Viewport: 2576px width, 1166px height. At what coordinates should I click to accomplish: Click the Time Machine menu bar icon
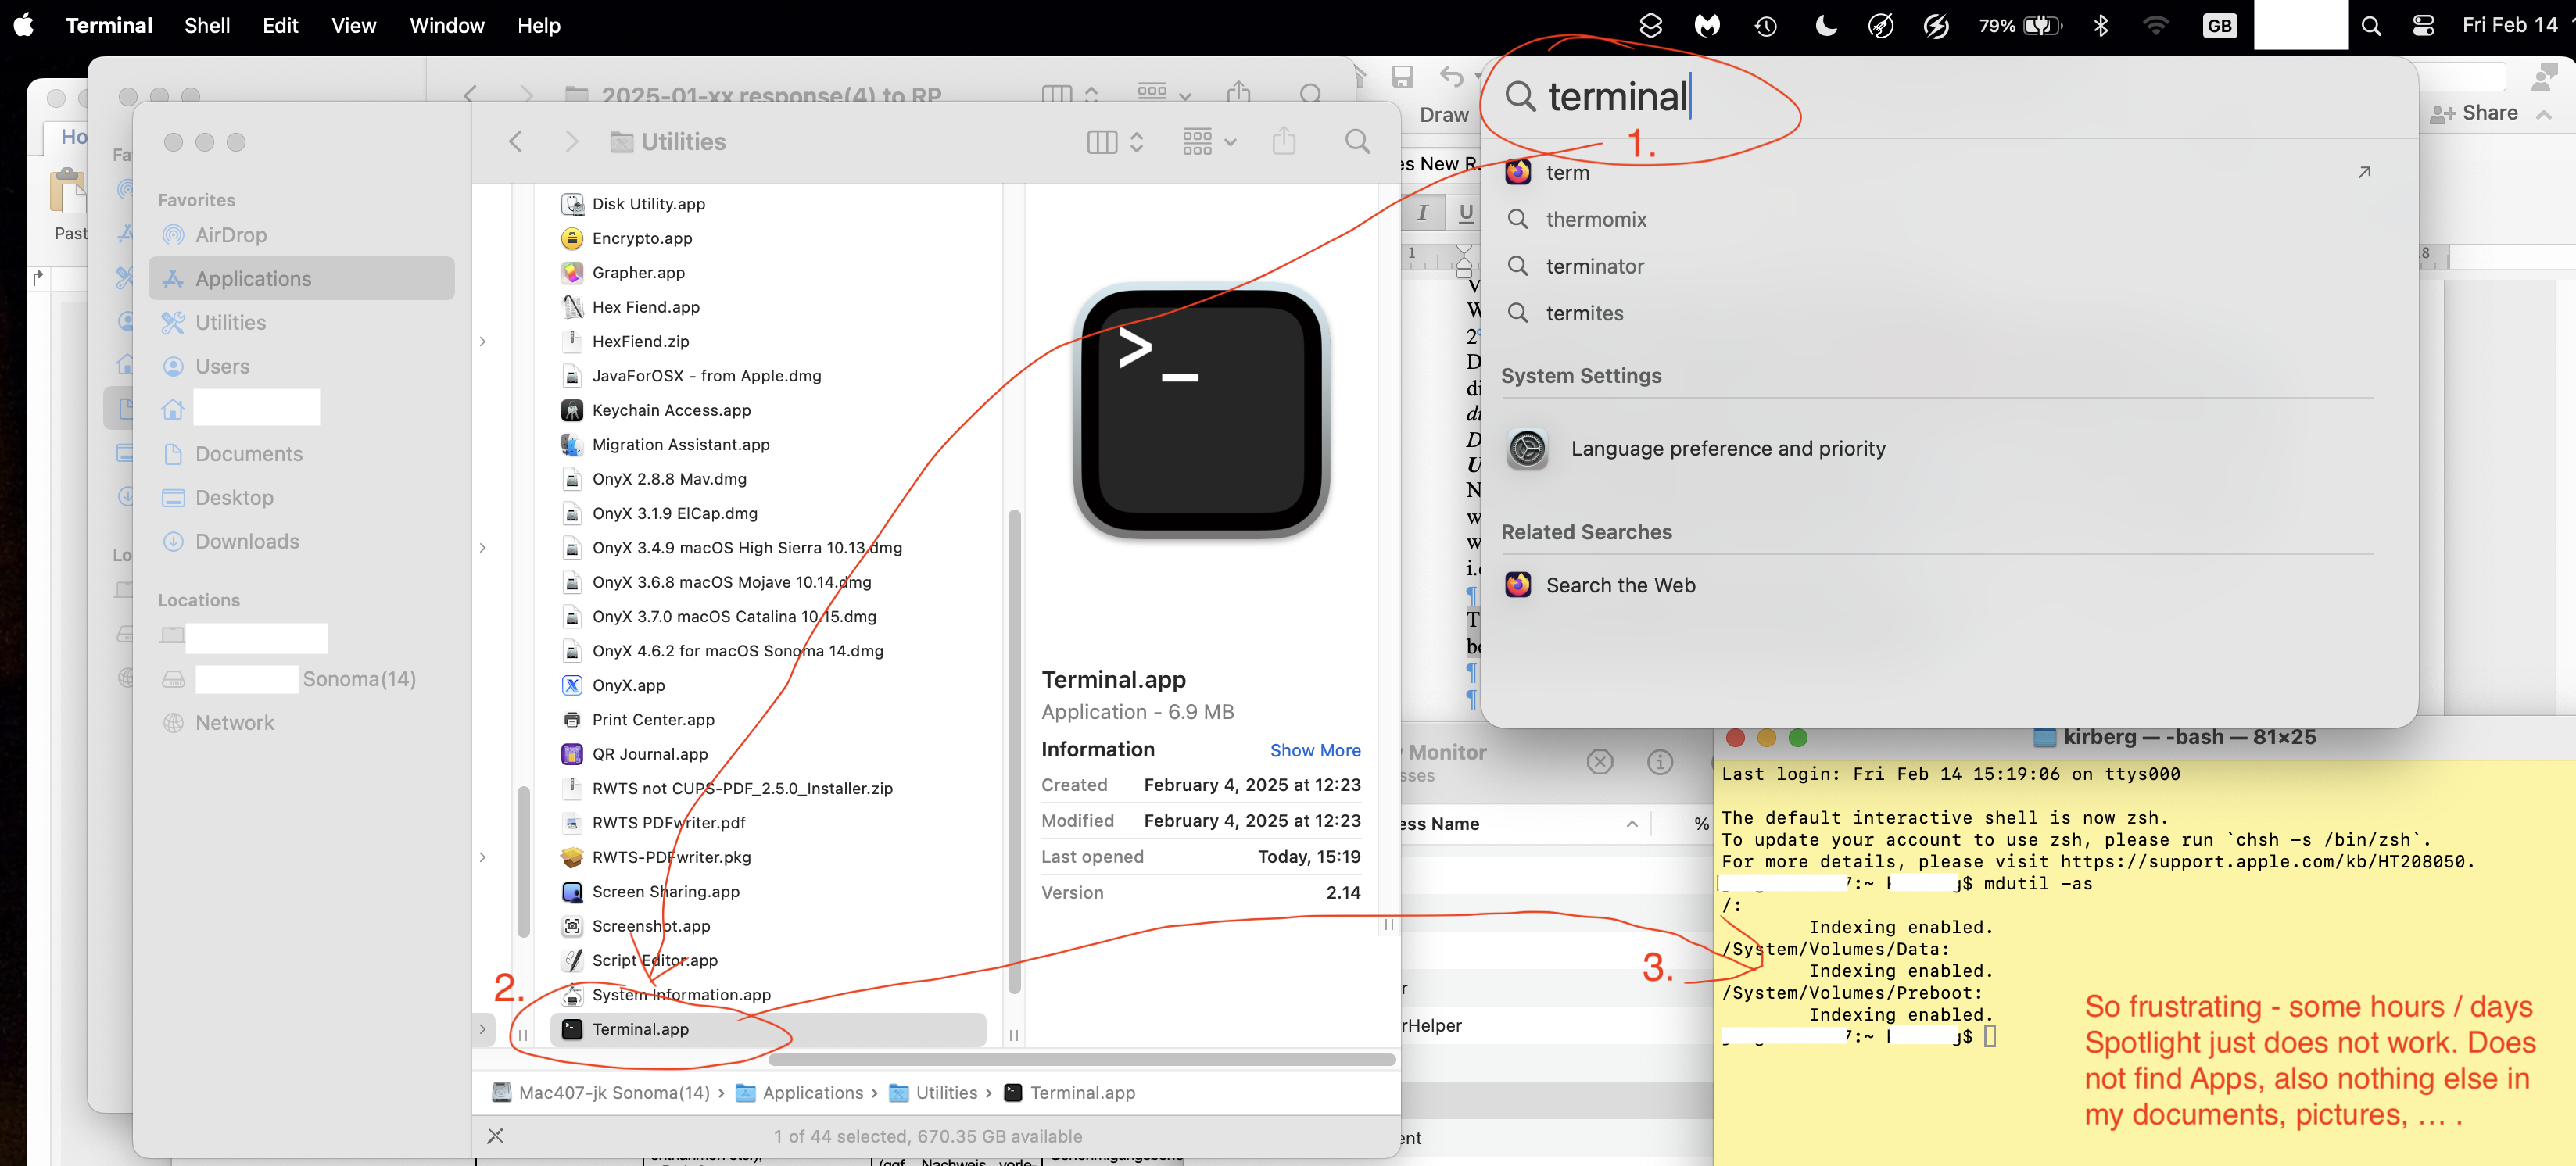[x=1765, y=26]
